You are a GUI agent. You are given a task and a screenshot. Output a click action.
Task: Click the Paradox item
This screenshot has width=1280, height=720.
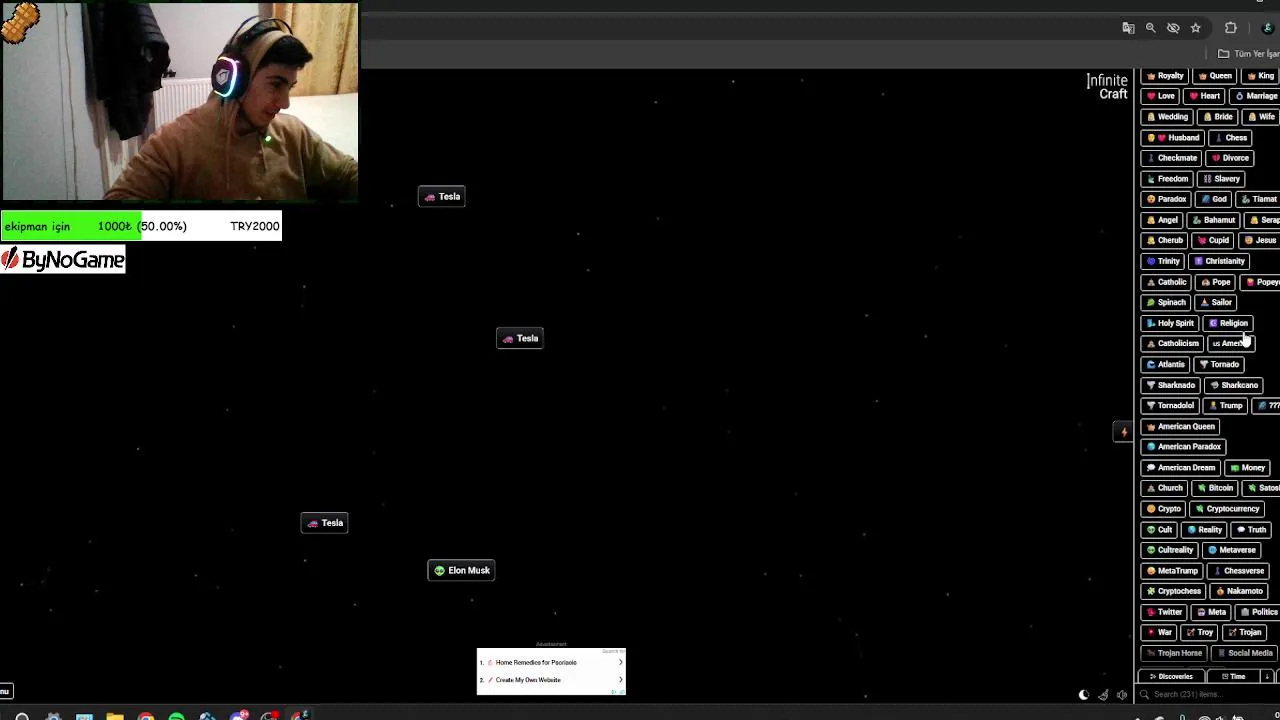pyautogui.click(x=1166, y=199)
